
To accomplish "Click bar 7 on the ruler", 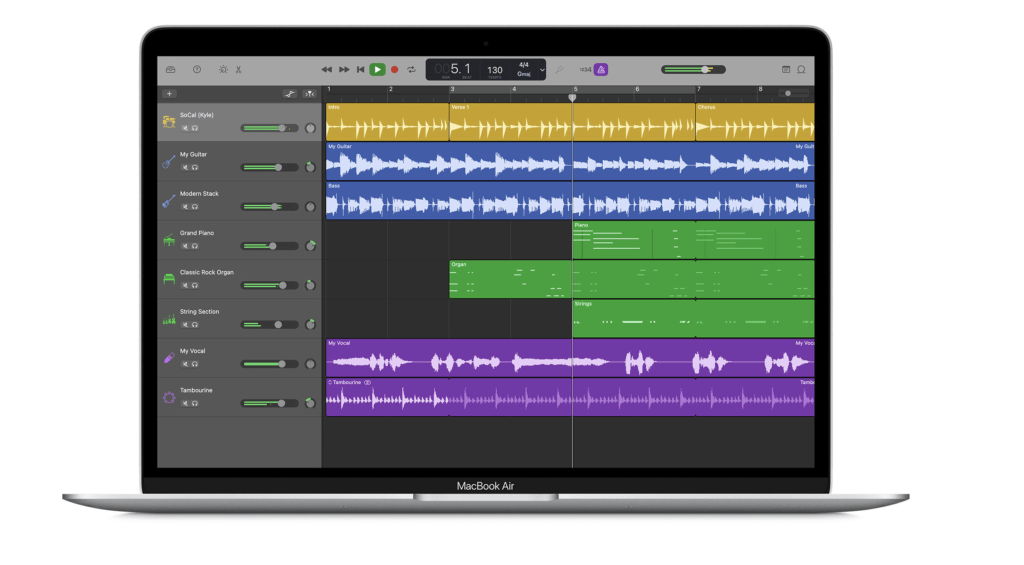I will tap(699, 89).
